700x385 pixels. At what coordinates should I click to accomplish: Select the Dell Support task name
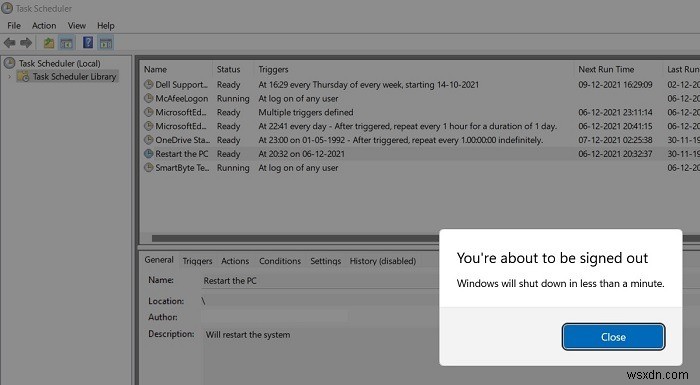tap(182, 84)
